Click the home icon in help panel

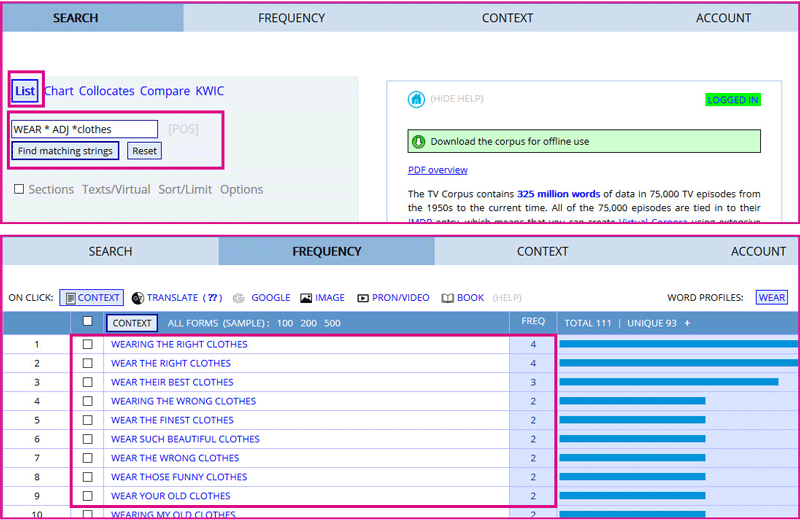tap(416, 99)
